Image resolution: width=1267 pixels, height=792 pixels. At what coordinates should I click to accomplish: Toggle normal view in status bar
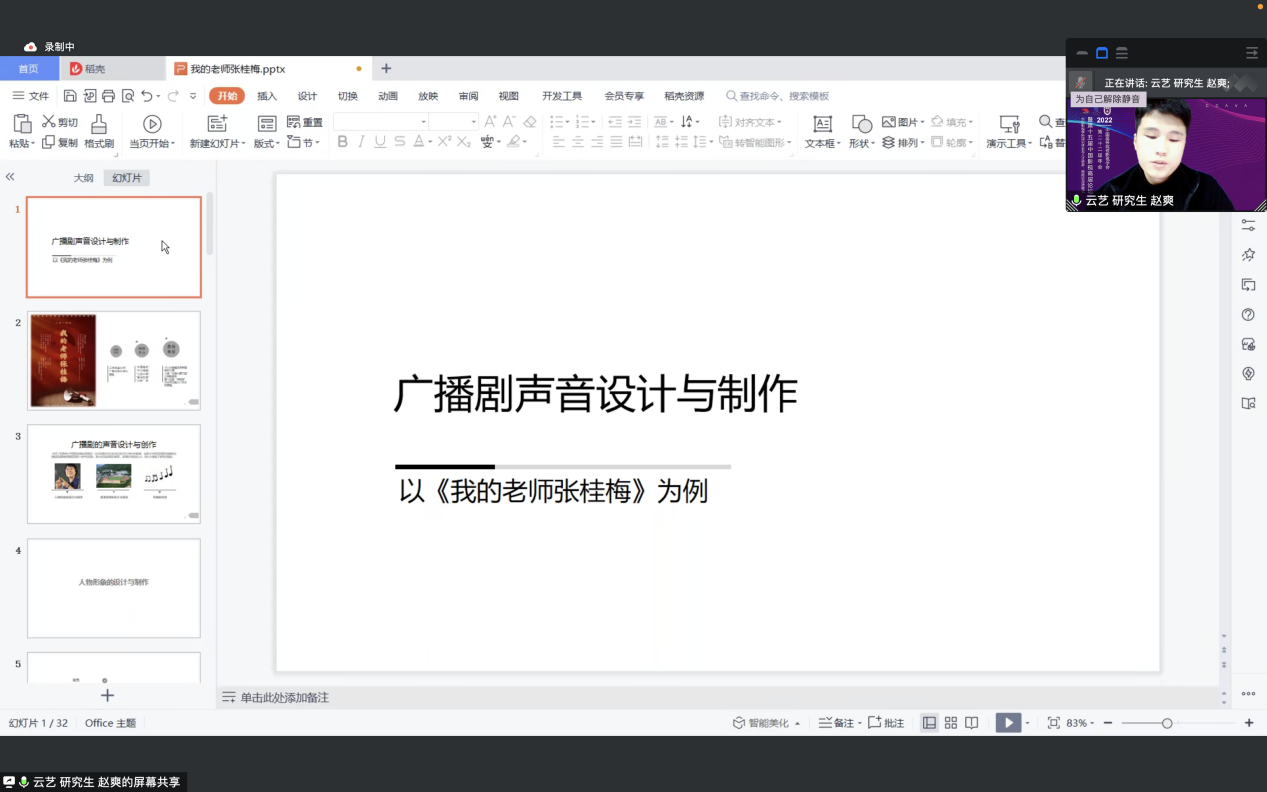point(929,723)
